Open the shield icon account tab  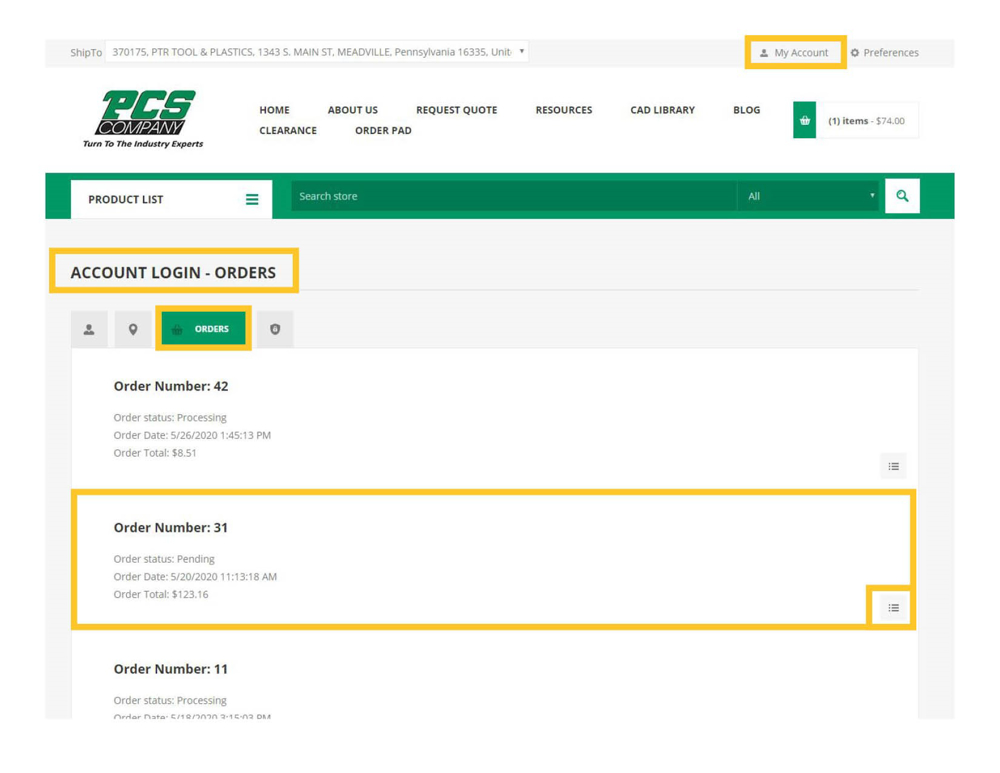(275, 329)
